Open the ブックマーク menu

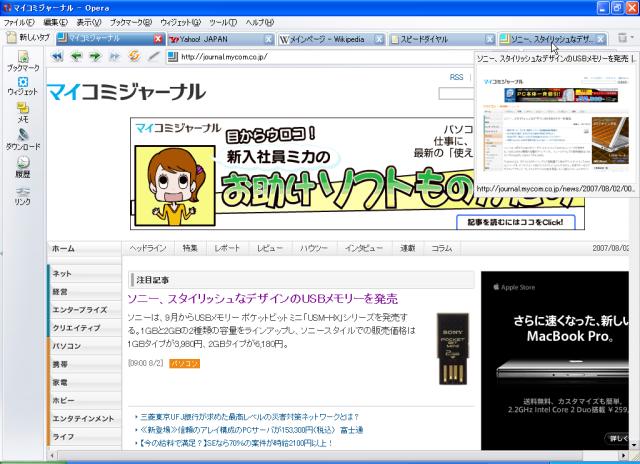[x=131, y=22]
